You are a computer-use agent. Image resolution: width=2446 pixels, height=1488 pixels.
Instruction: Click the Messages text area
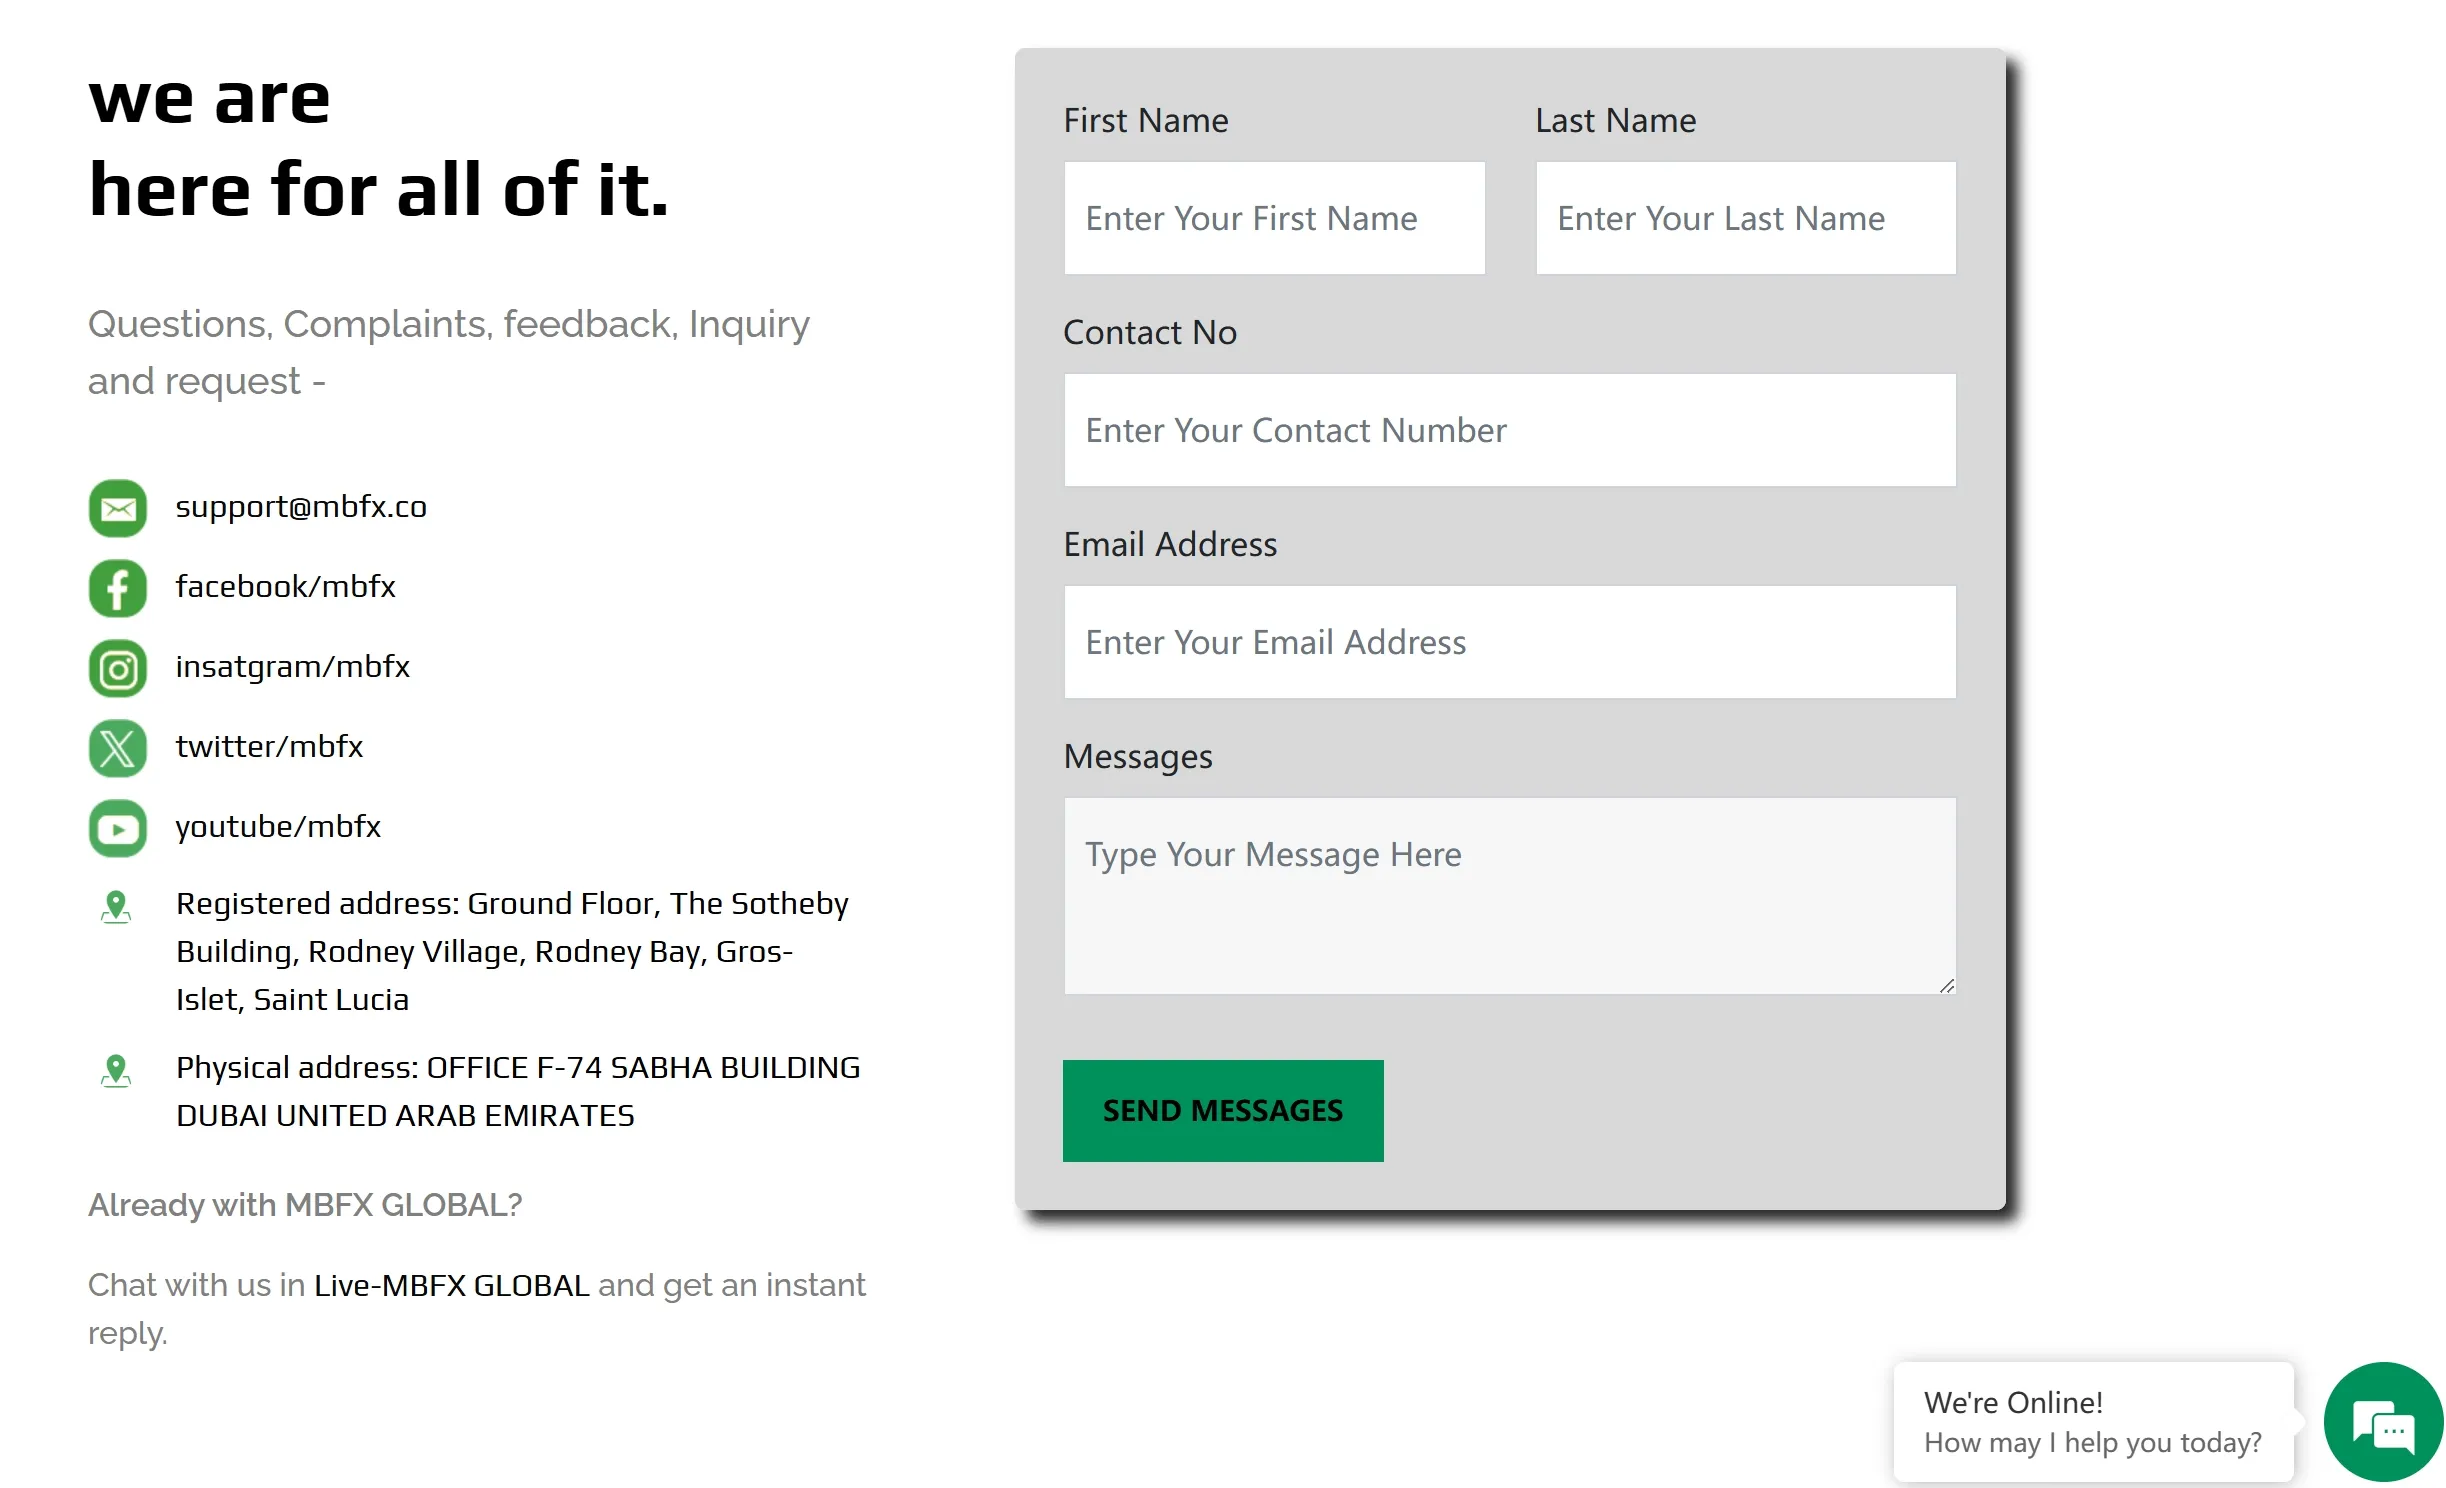click(1510, 896)
